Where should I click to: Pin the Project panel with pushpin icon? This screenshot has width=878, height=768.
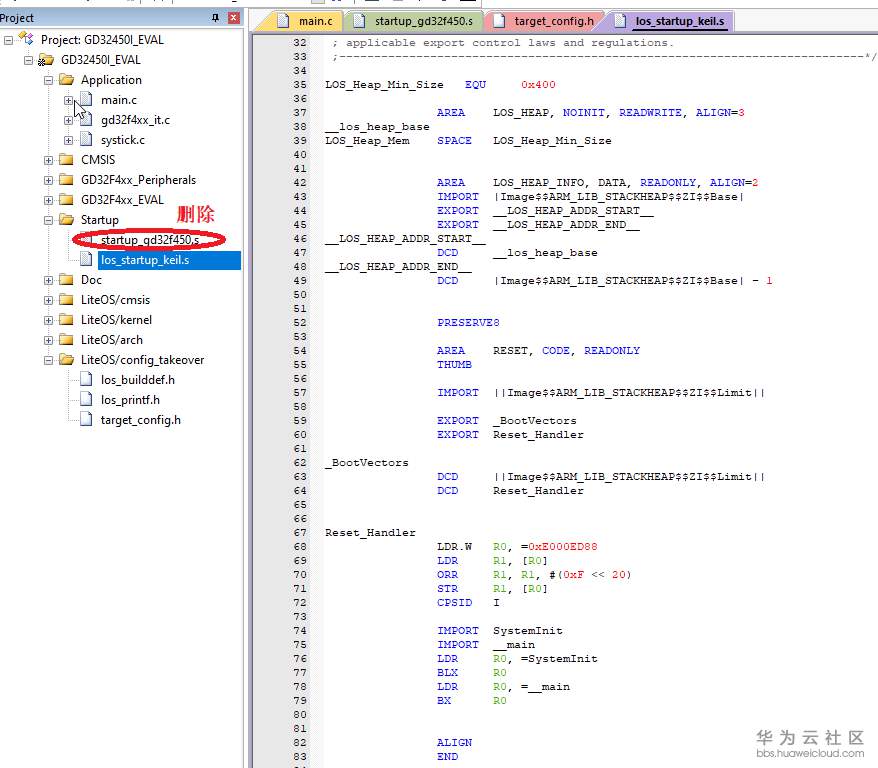pos(216,18)
